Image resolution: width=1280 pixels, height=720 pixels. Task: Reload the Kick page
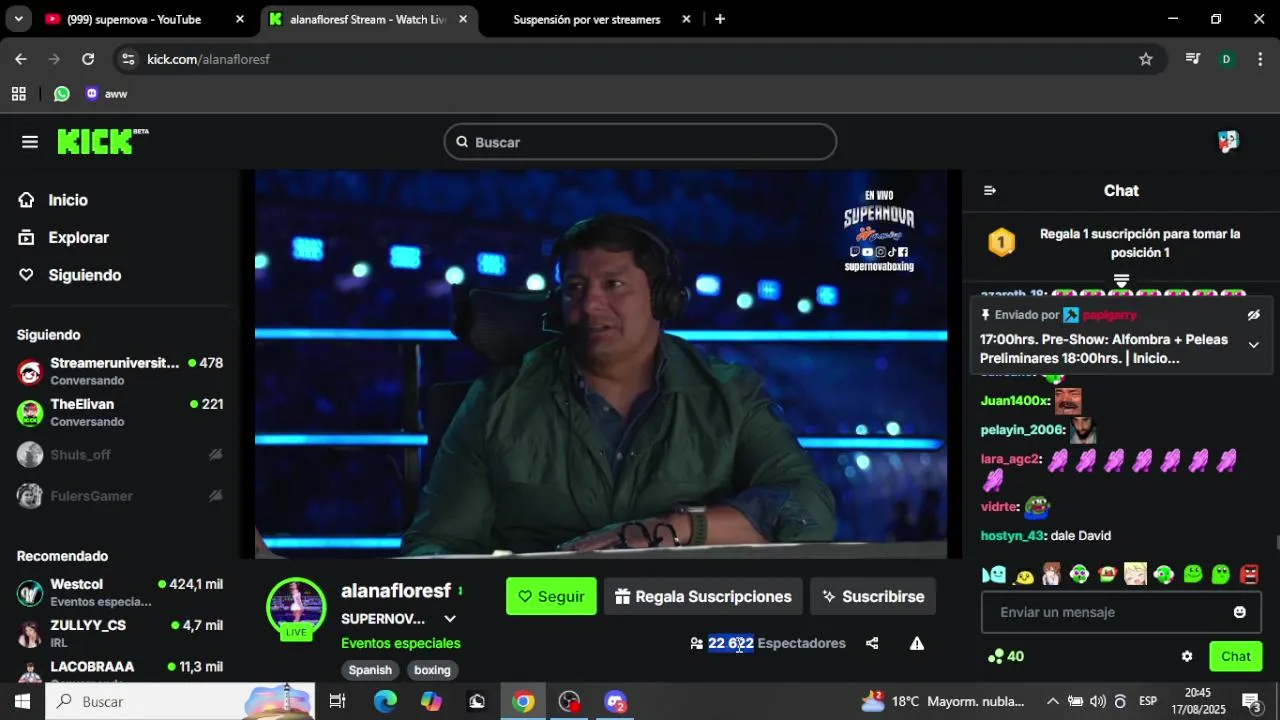88,59
